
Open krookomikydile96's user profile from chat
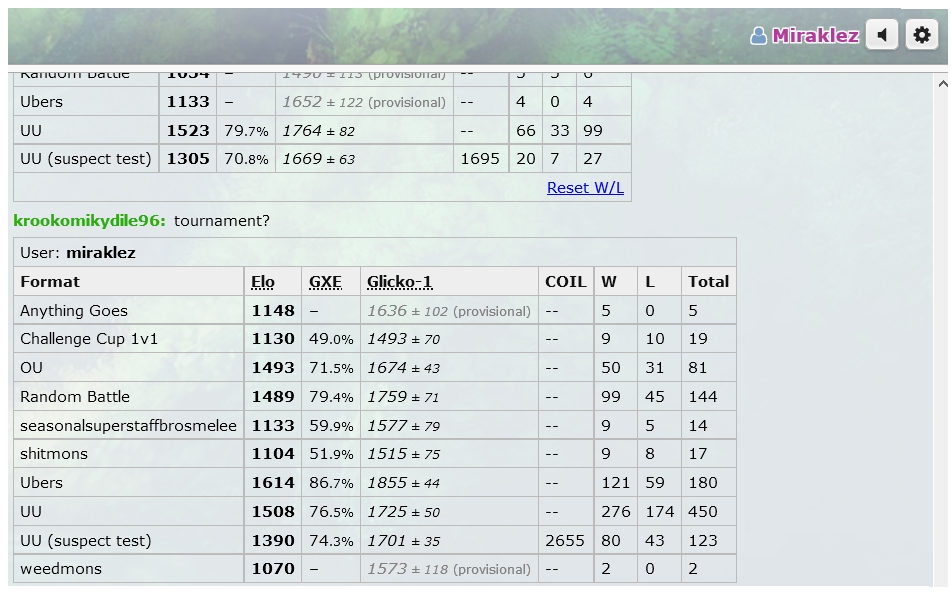point(89,220)
